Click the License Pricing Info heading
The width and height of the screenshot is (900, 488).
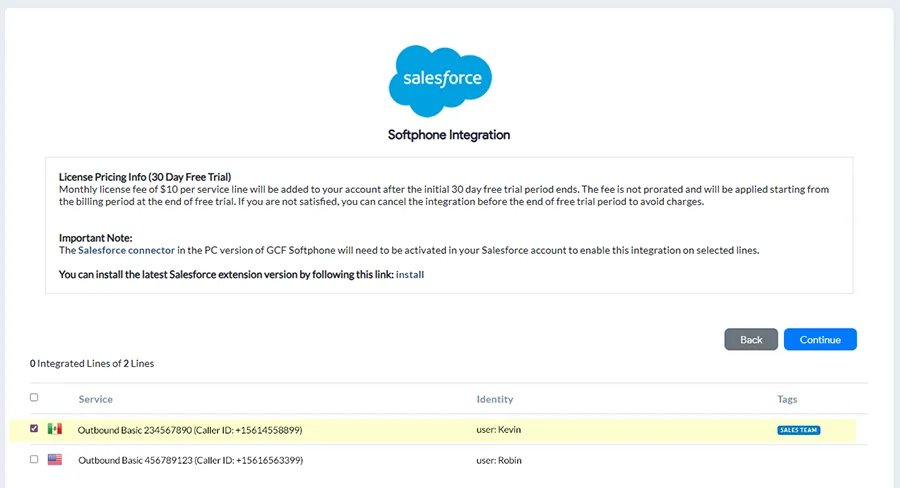(x=145, y=177)
